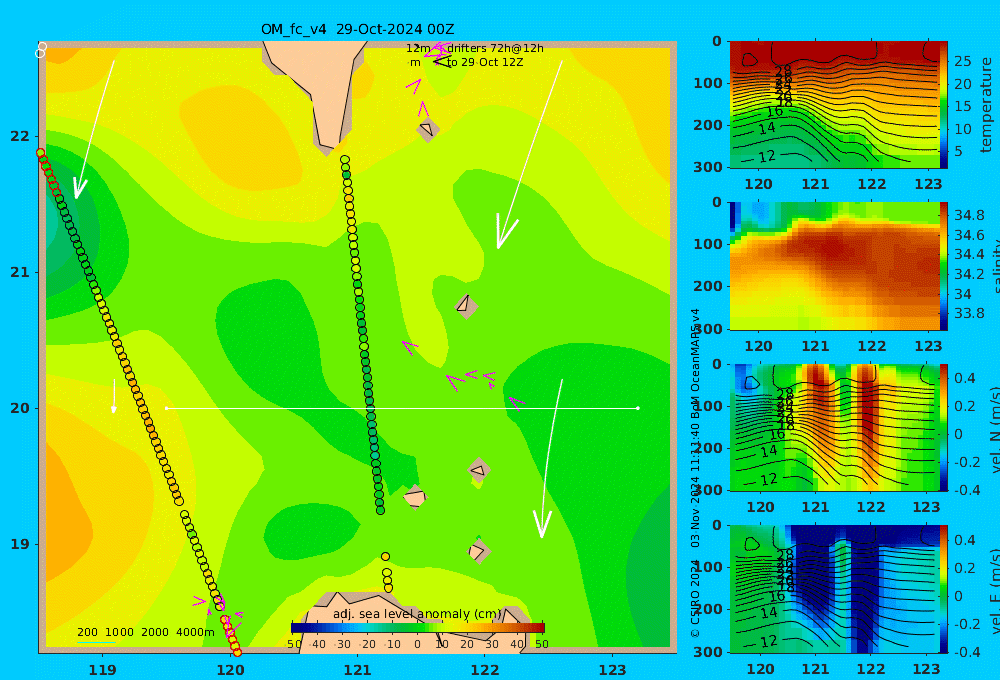Click the title "OM_fc_v4 29-Oct-2024 00Z"
The height and width of the screenshot is (680, 1000).
[x=357, y=29]
